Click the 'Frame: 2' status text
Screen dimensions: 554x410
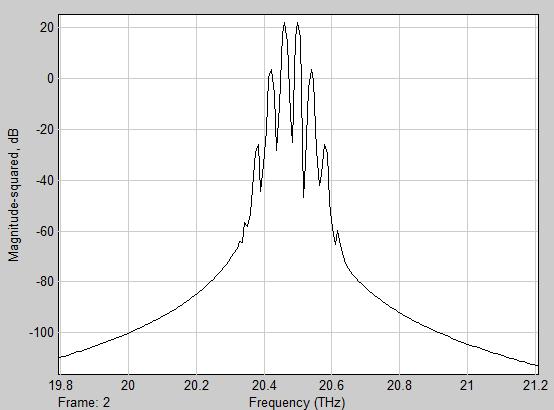click(x=84, y=402)
